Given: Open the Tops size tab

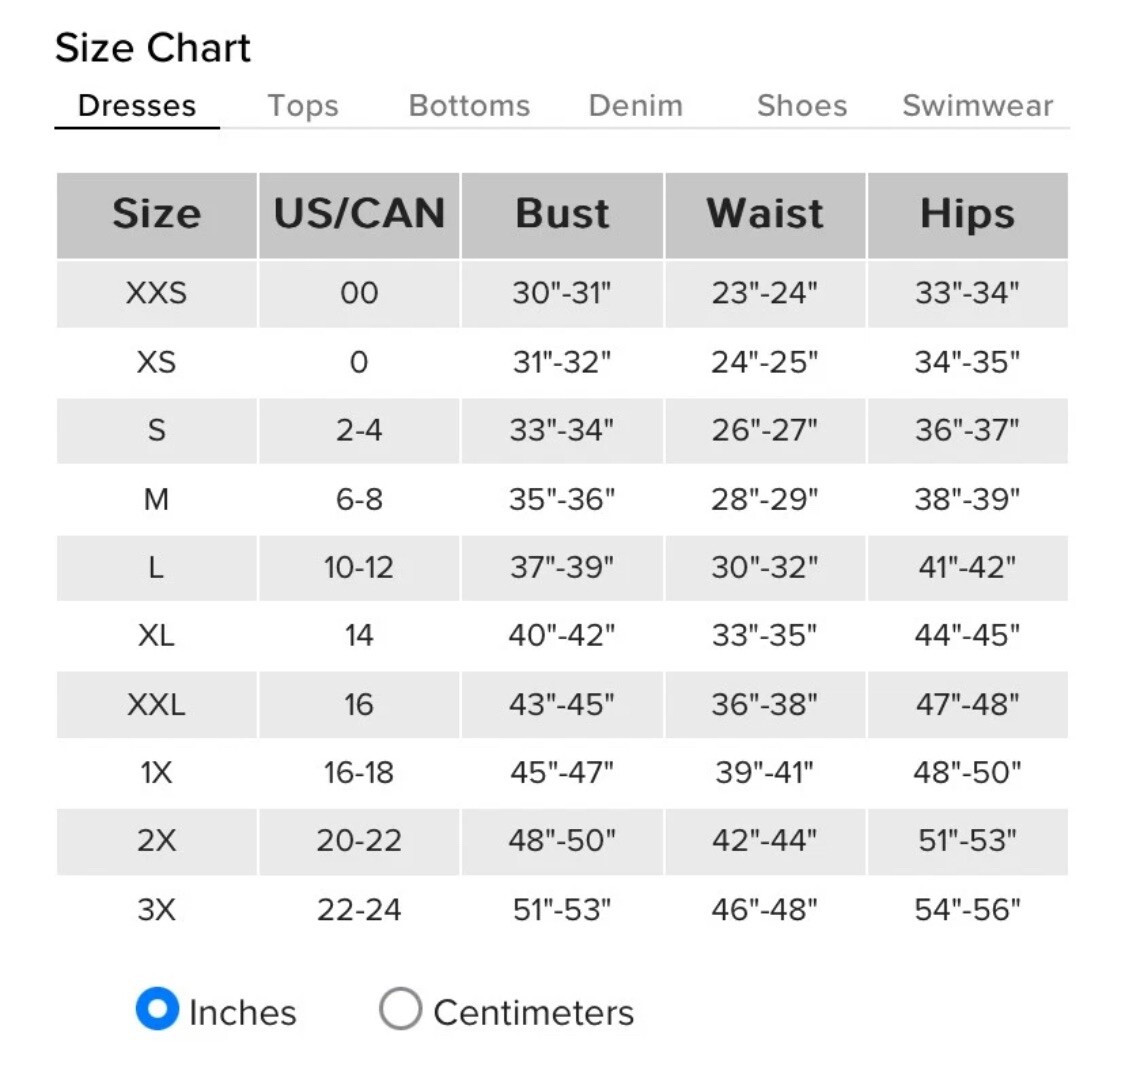Looking at the screenshot, I should (303, 105).
